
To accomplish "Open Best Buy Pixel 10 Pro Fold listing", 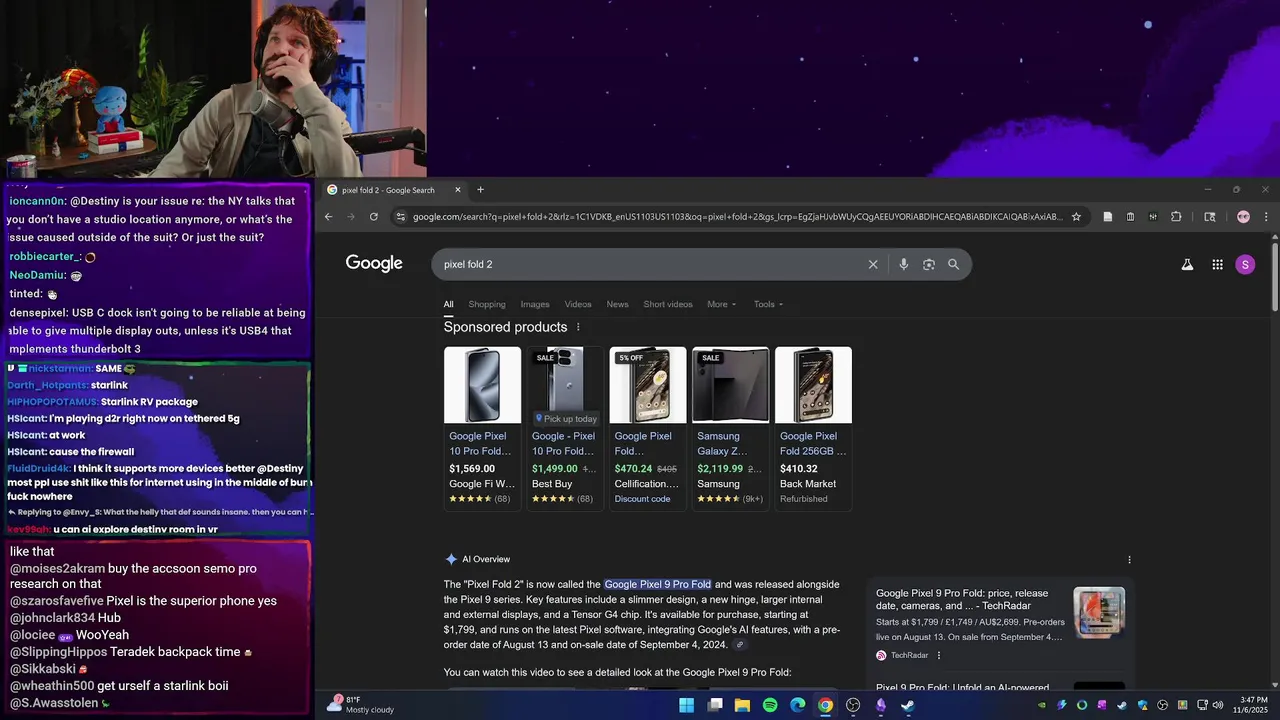I will click(565, 428).
